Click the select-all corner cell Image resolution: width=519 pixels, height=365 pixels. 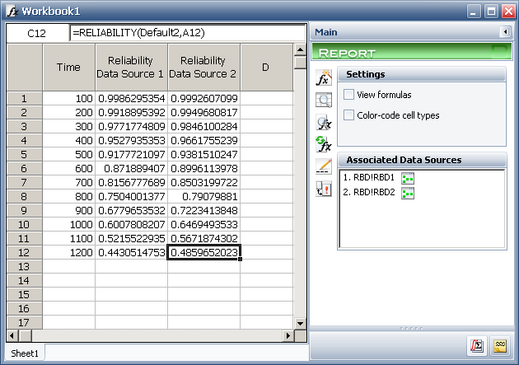[x=24, y=67]
